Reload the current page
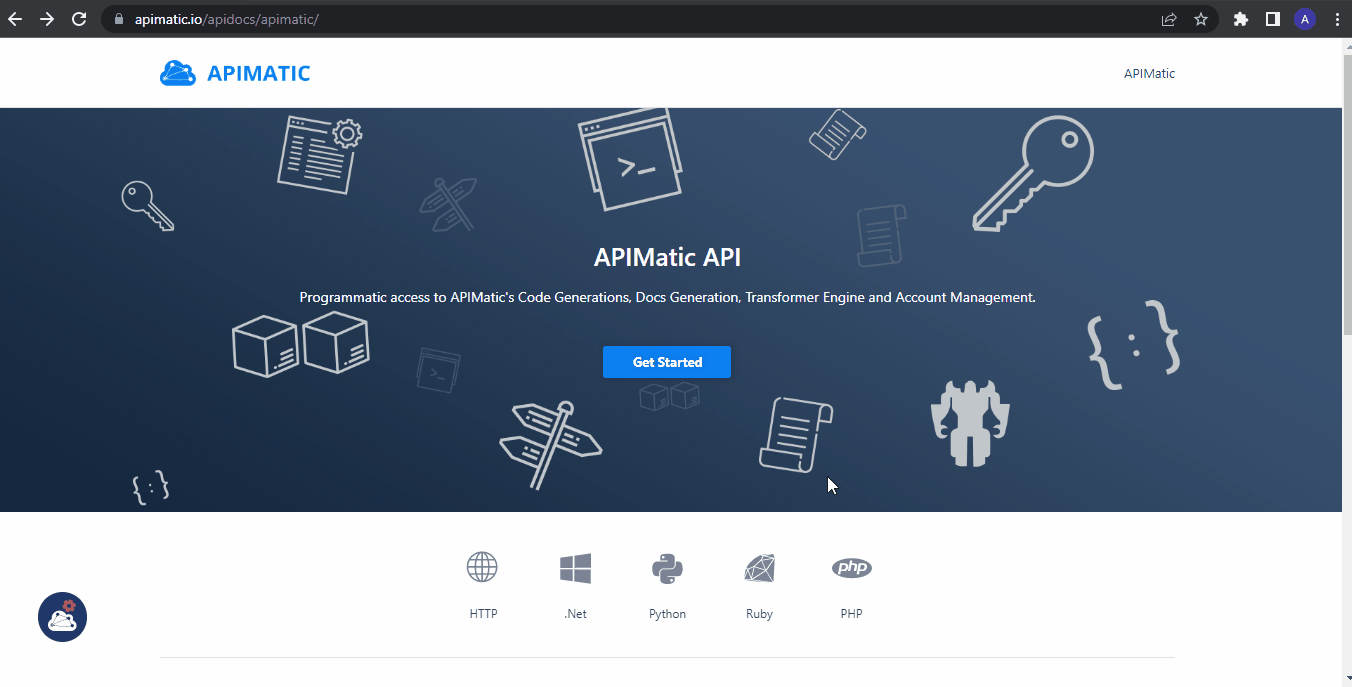Image resolution: width=1352 pixels, height=687 pixels. [79, 18]
